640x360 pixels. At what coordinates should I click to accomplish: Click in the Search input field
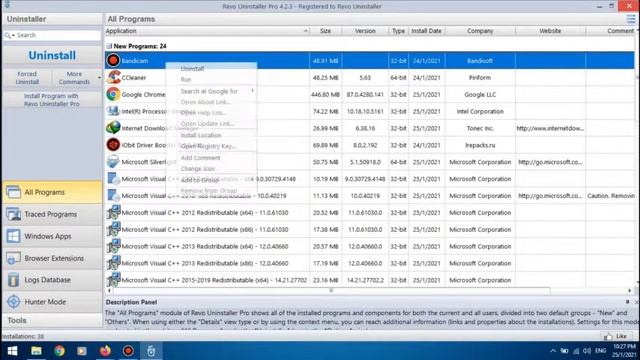57,36
